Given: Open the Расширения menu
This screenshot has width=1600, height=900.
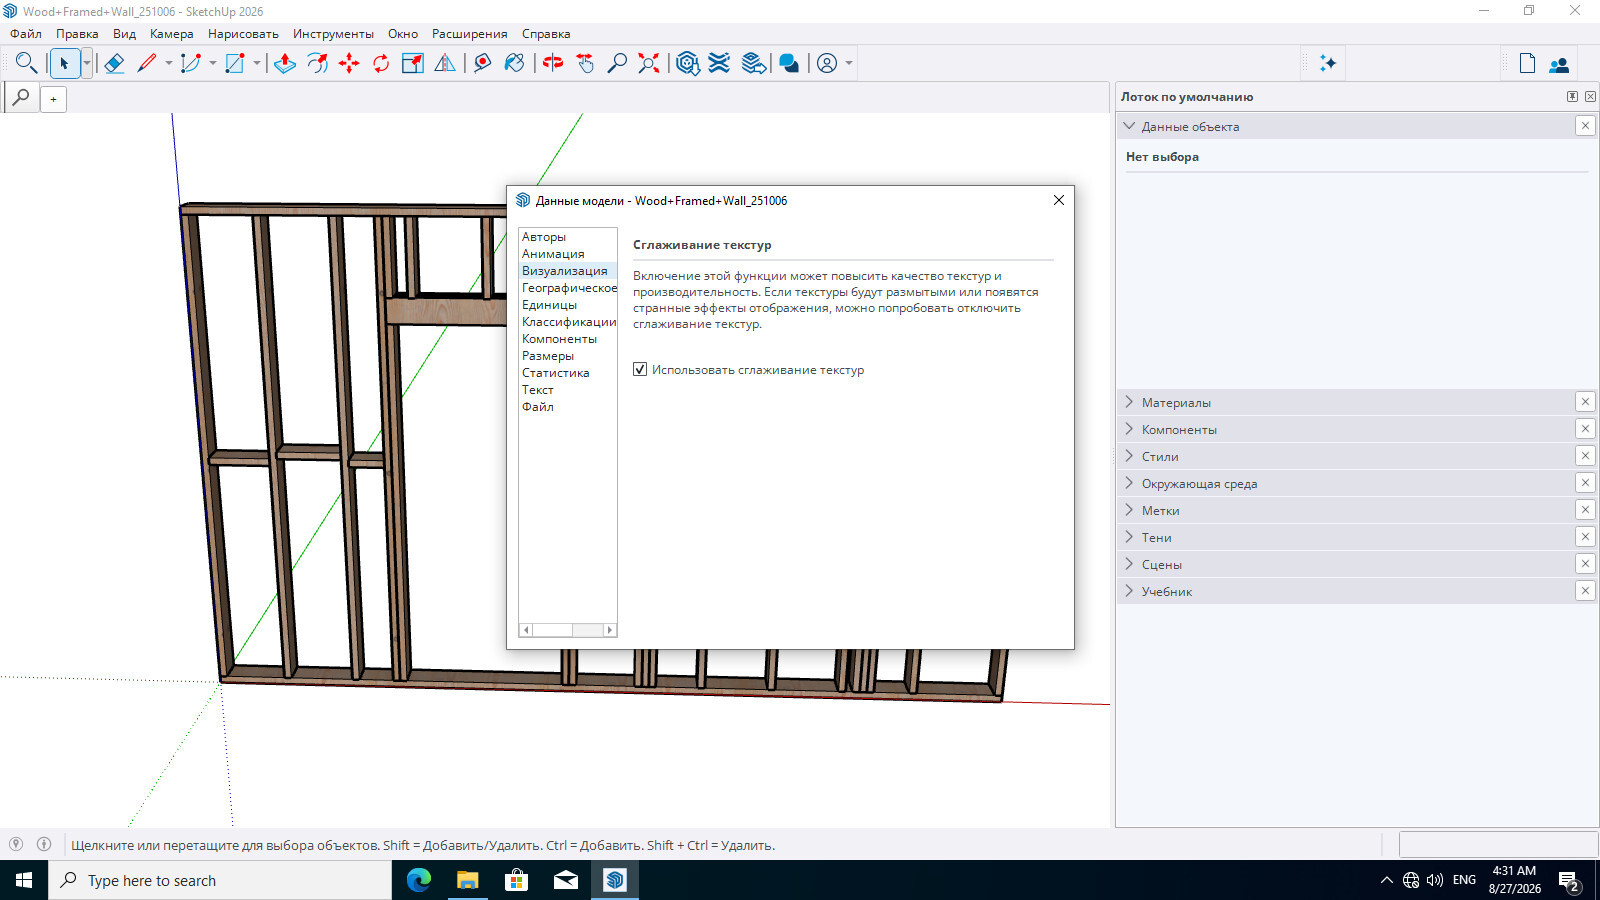Looking at the screenshot, I should [470, 34].
